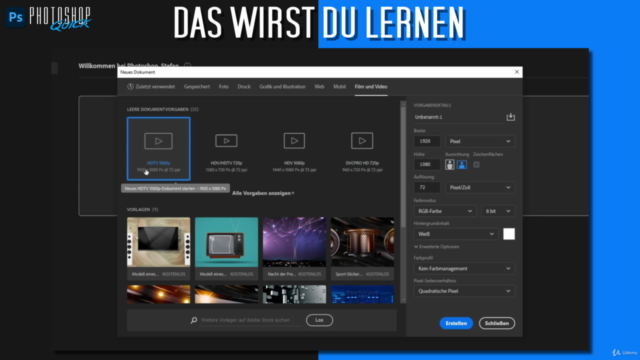This screenshot has width=640, height=360.
Task: Click the save preset icon beside Unbenannt-1
Action: click(x=510, y=117)
